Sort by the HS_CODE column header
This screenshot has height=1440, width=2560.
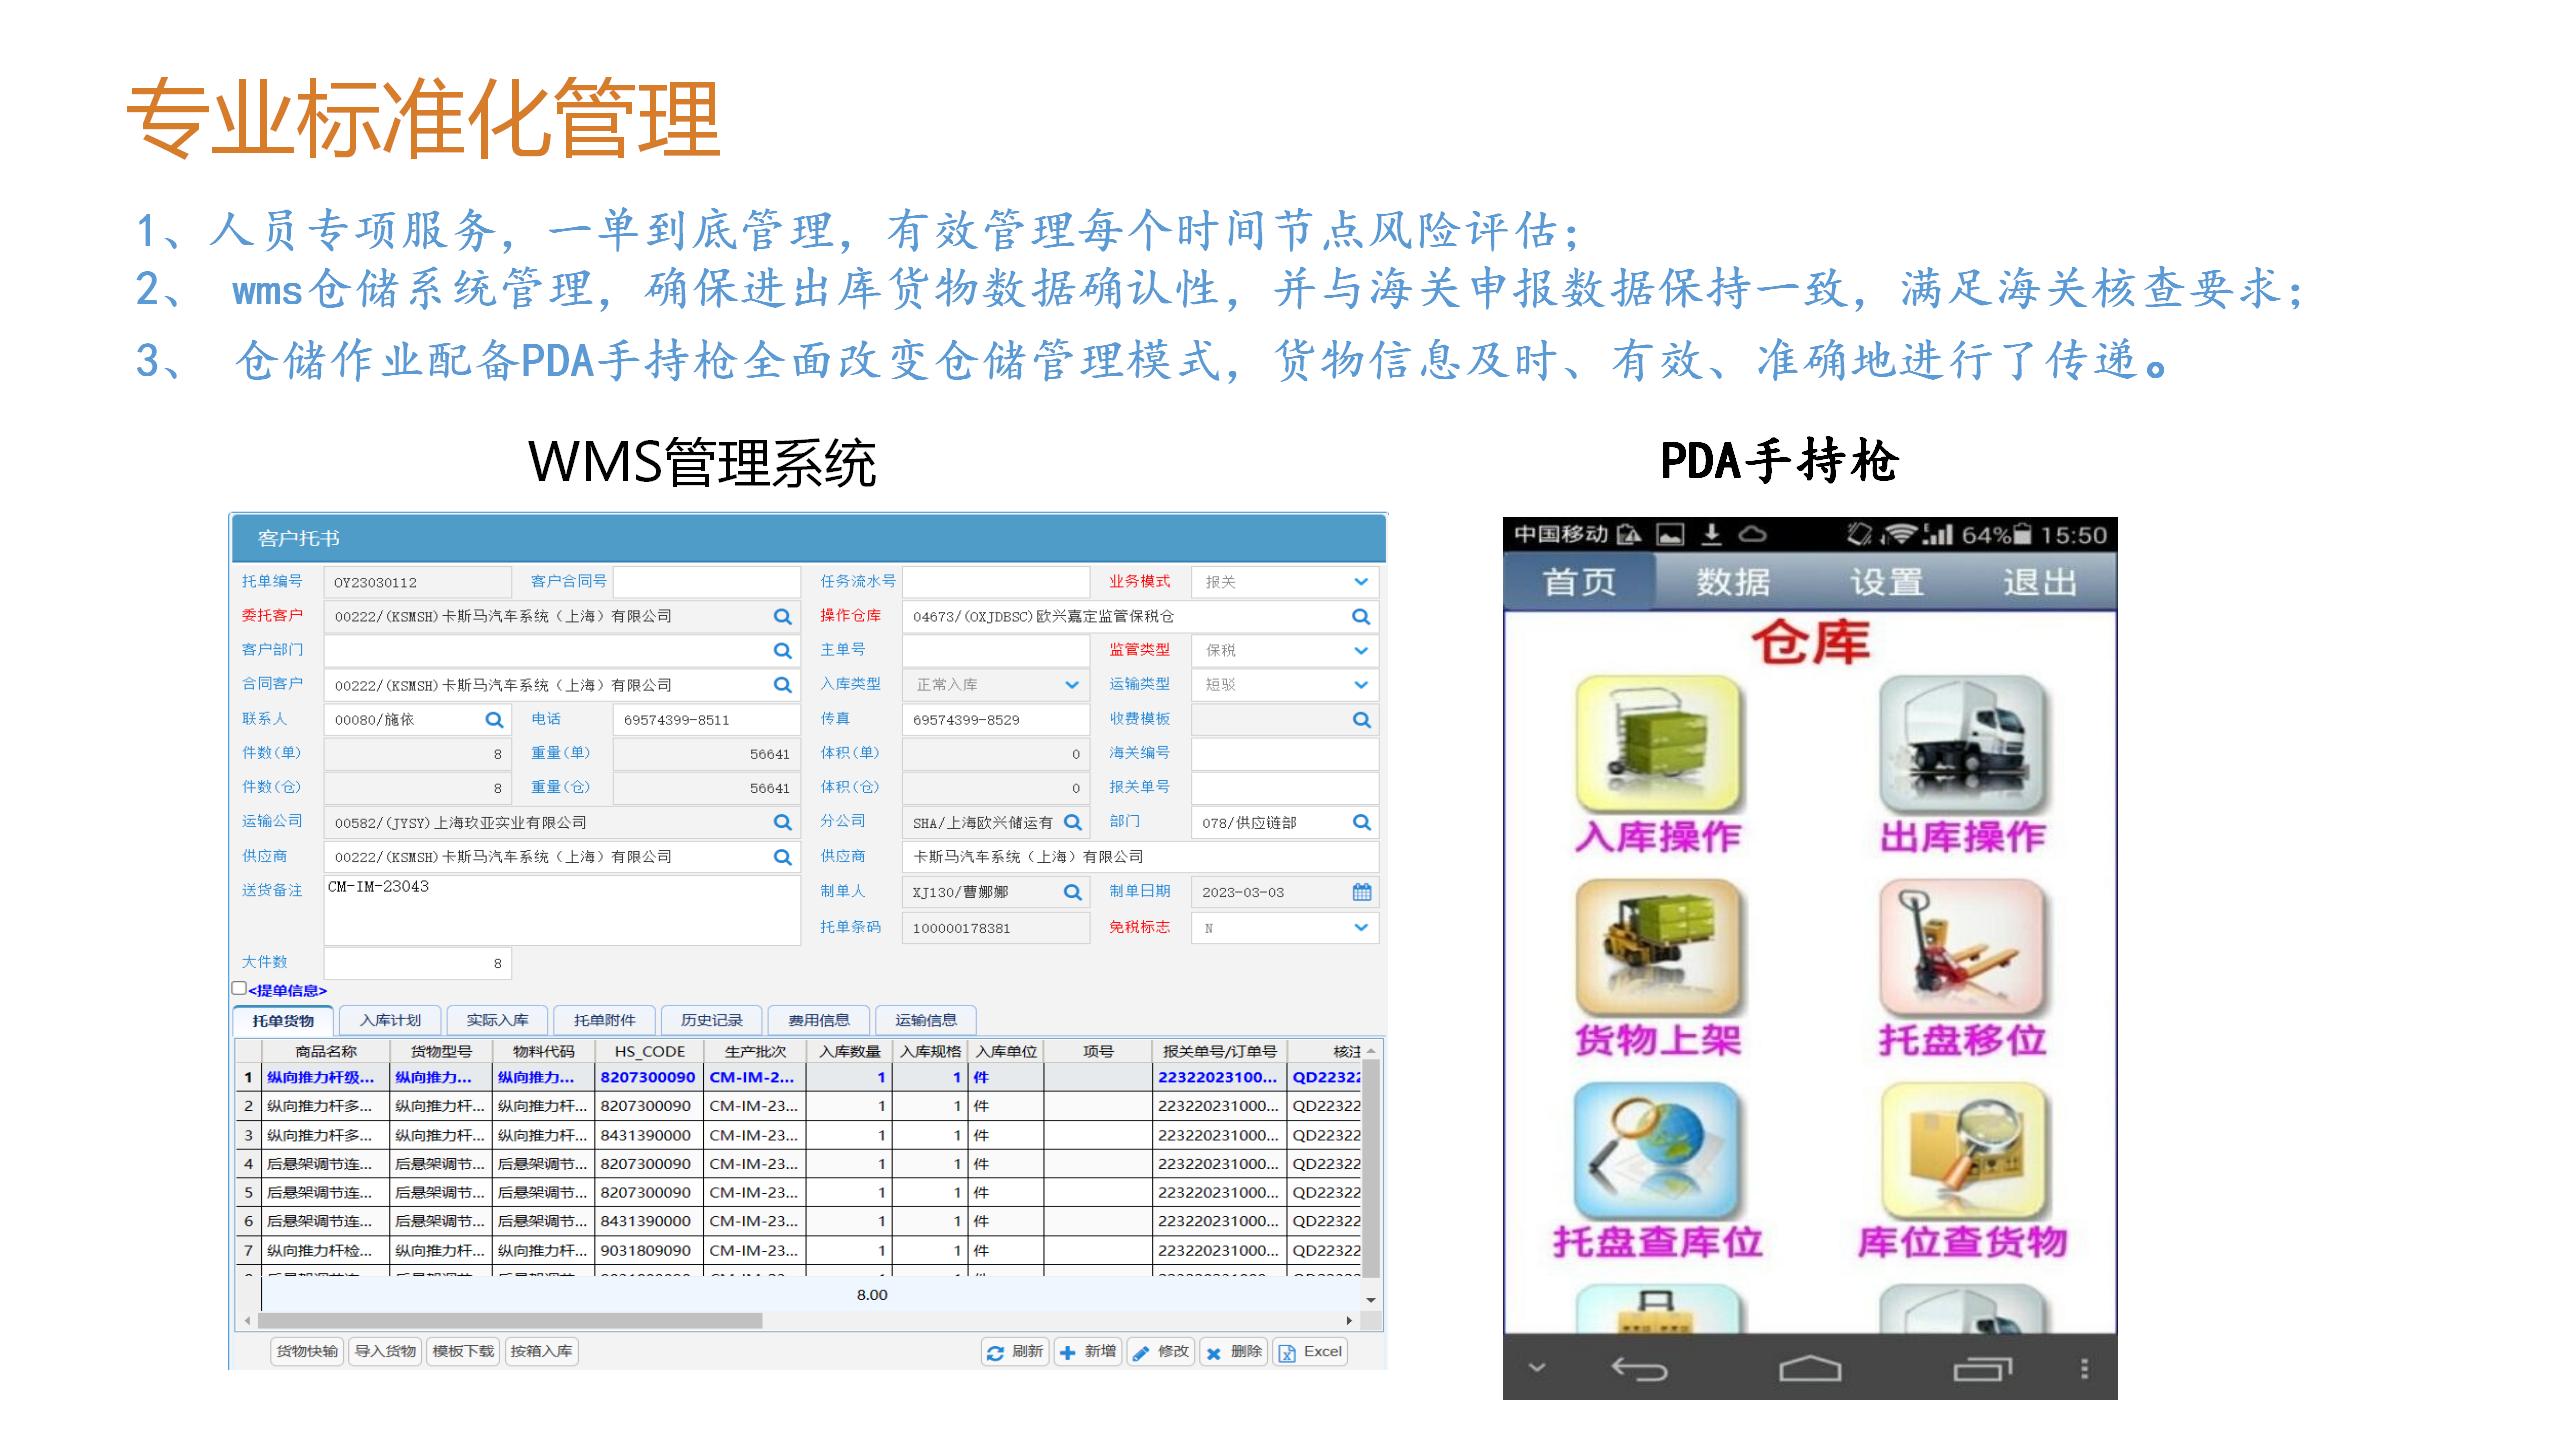coord(649,1051)
